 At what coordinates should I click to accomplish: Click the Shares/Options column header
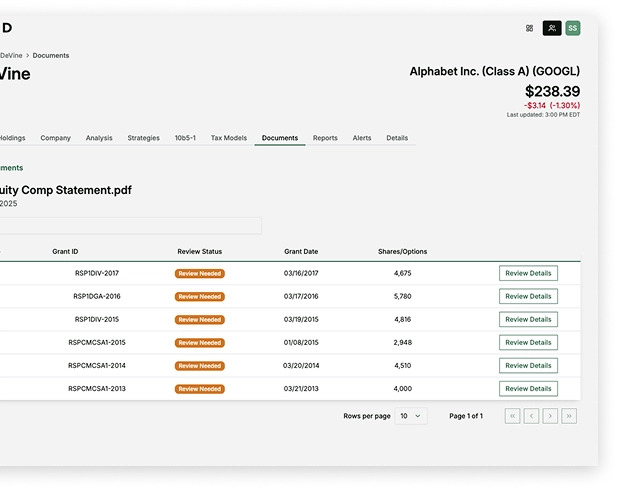coord(402,252)
